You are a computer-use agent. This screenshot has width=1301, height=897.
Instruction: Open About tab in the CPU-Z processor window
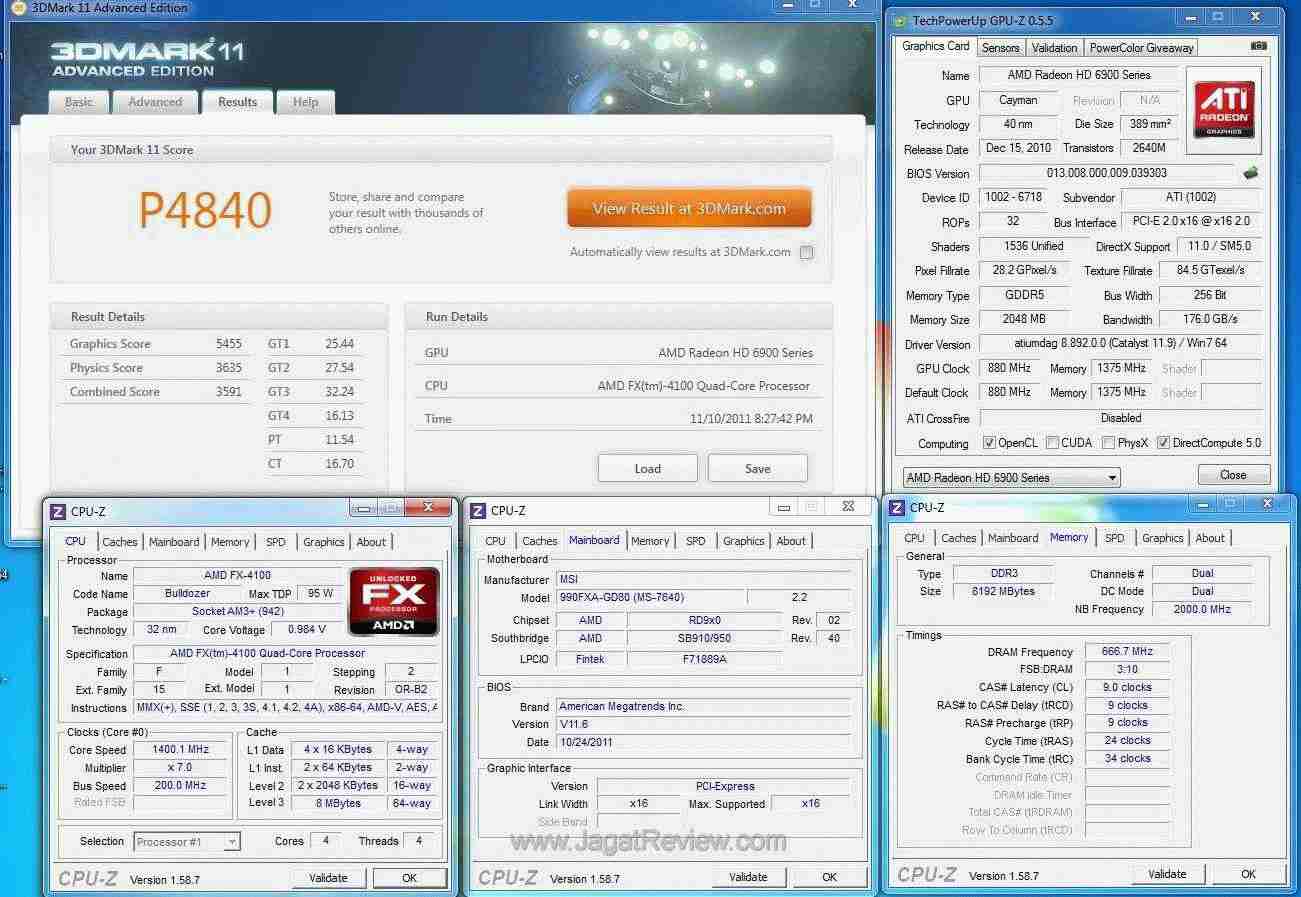pos(371,542)
